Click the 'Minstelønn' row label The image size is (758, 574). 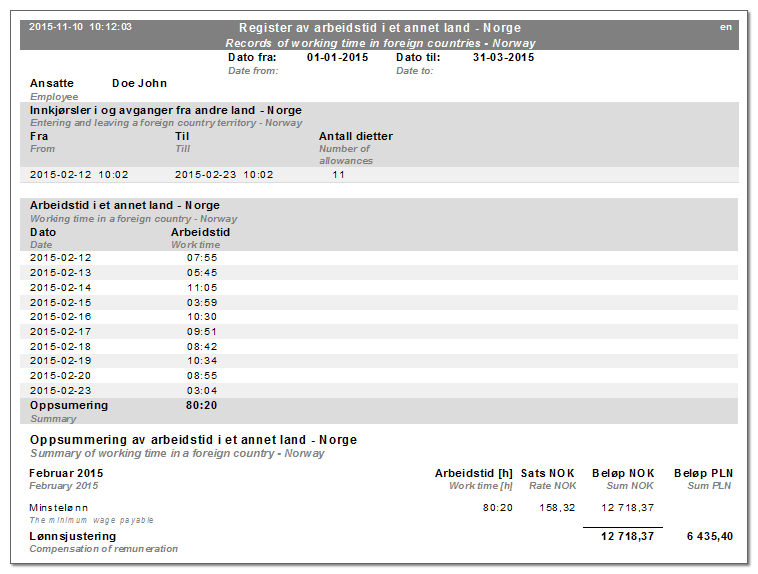point(58,508)
